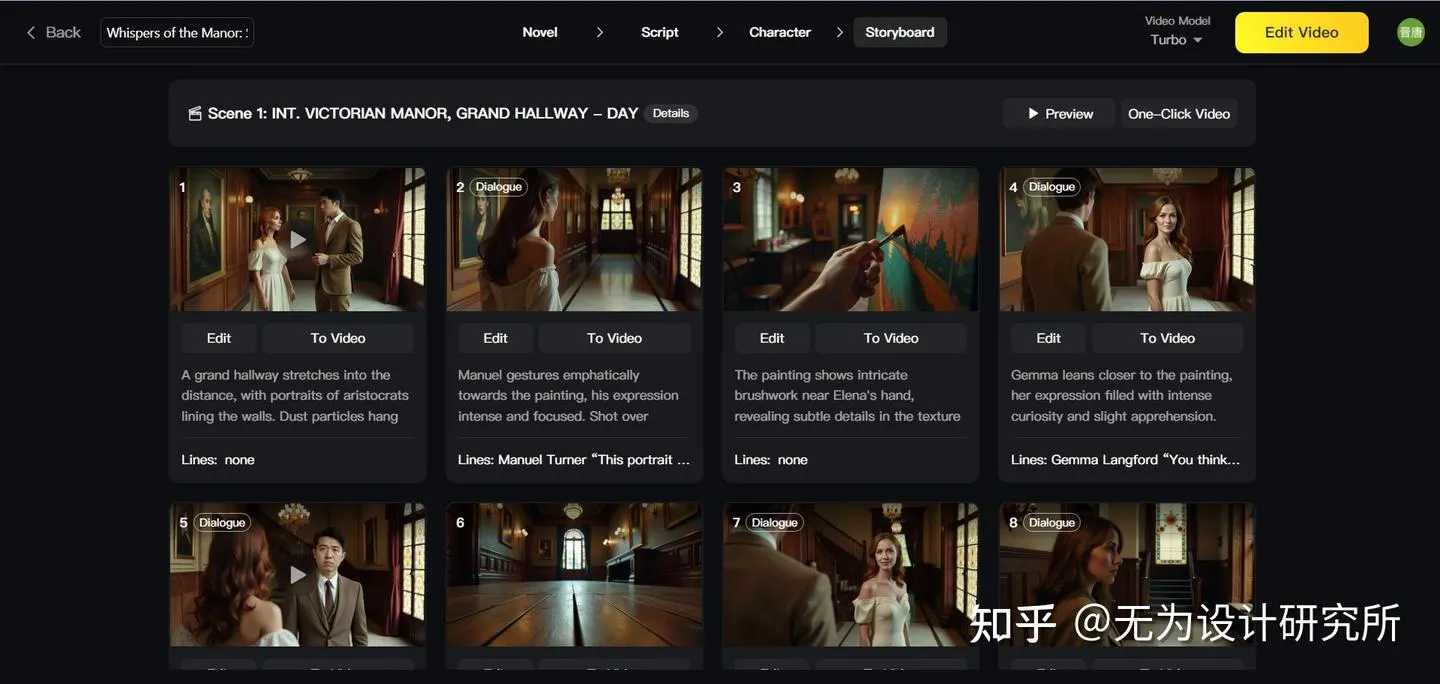1440x684 pixels.
Task: Open the Novel step
Action: 540,33
